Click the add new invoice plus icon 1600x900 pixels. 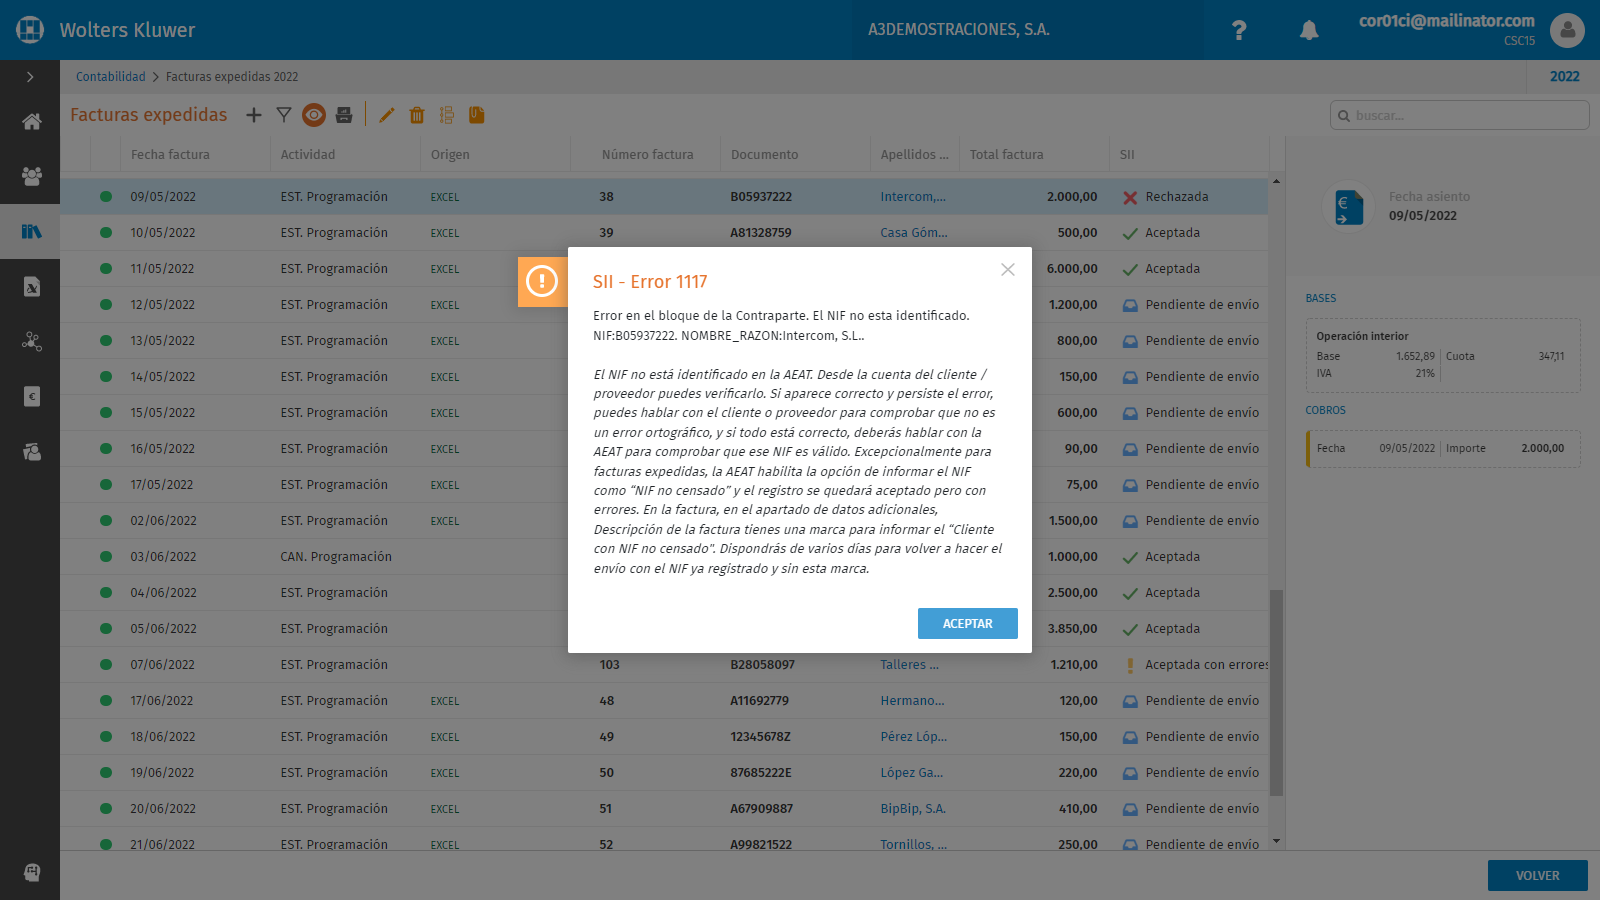(x=254, y=115)
